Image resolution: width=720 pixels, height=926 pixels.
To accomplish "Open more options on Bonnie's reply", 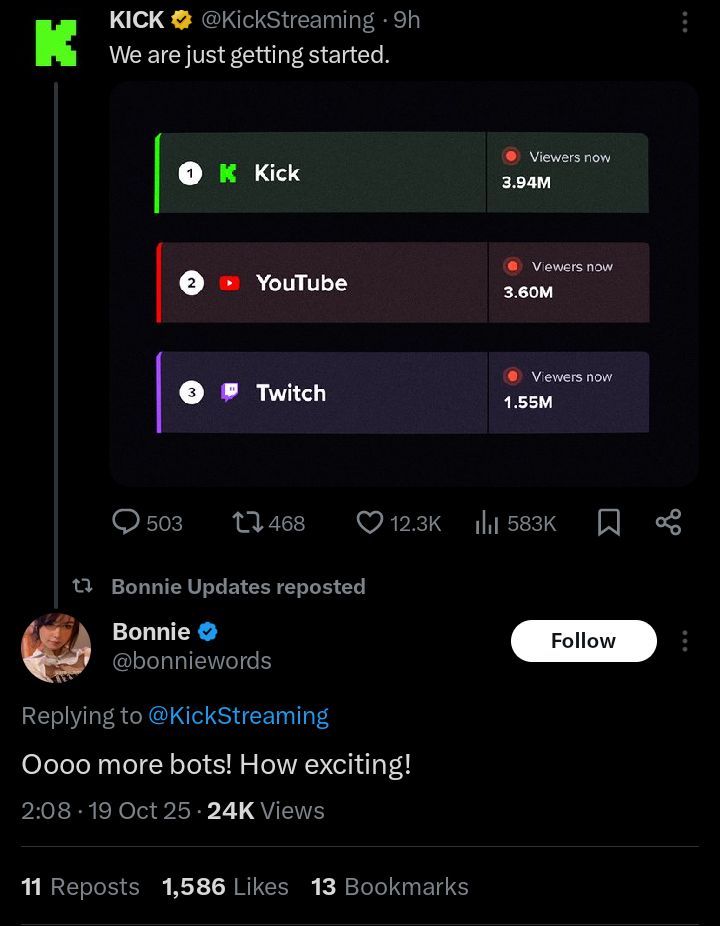I will (x=685, y=641).
